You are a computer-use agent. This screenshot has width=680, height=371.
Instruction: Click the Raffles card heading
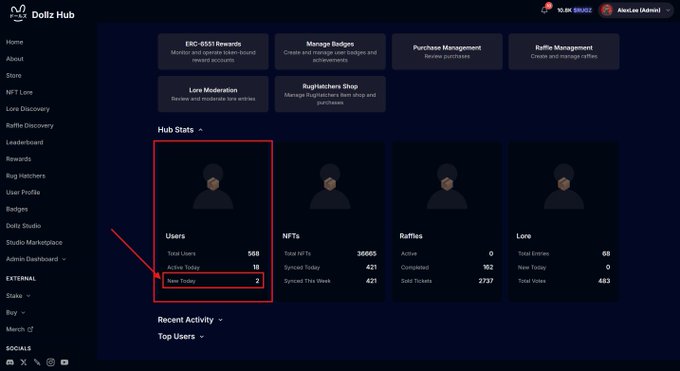(411, 236)
